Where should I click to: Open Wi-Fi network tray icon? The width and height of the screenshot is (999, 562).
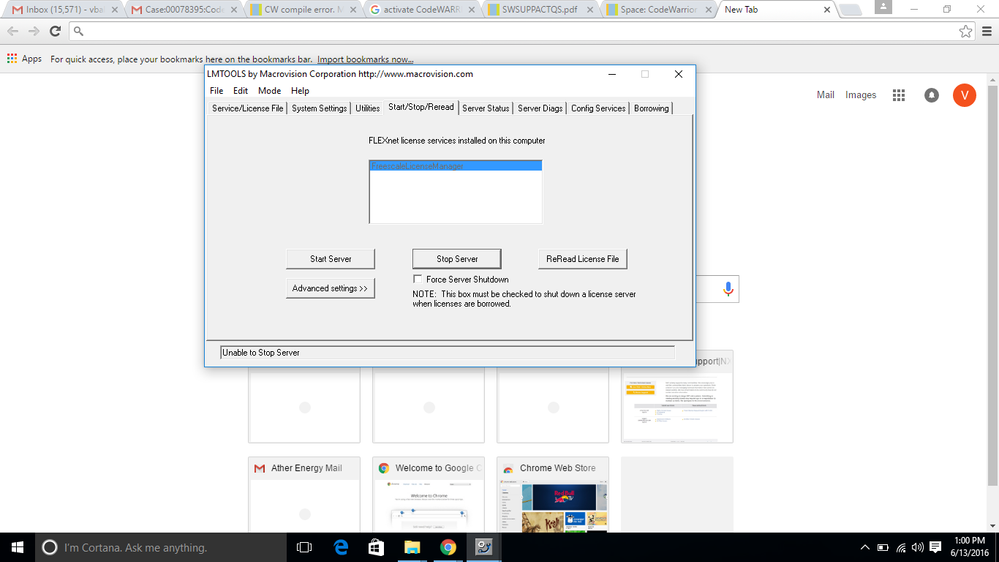tap(900, 547)
